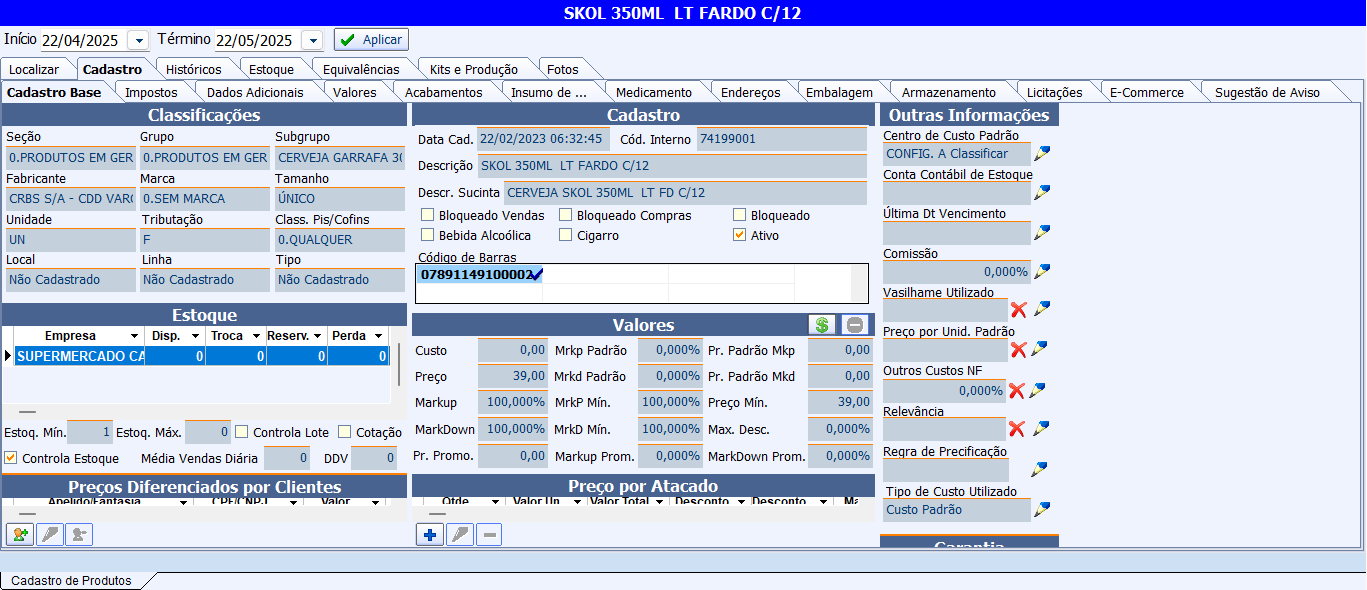Open Perda column filter dropdown
The image size is (1367, 590).
coord(378,336)
